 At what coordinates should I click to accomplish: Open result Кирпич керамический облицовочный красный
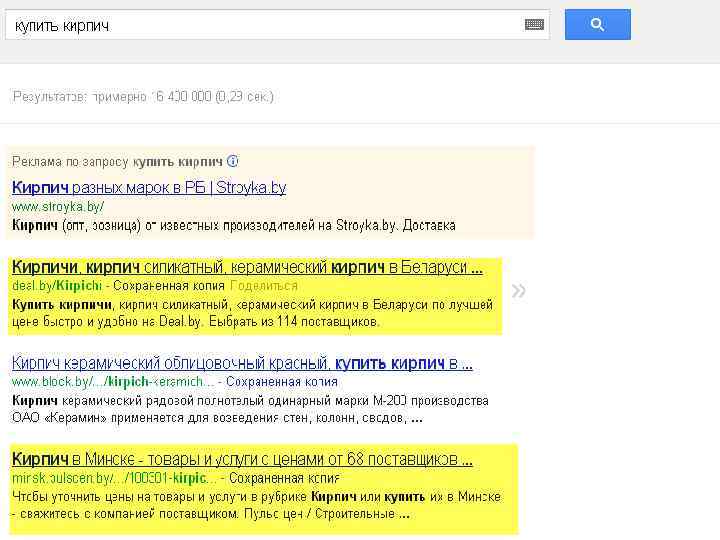tap(242, 363)
